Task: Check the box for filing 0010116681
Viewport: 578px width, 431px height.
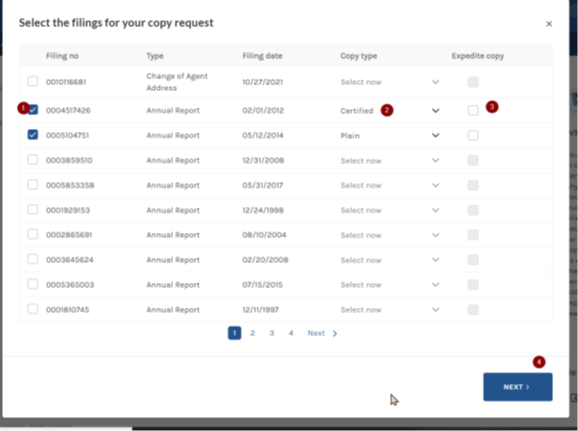Action: click(33, 81)
